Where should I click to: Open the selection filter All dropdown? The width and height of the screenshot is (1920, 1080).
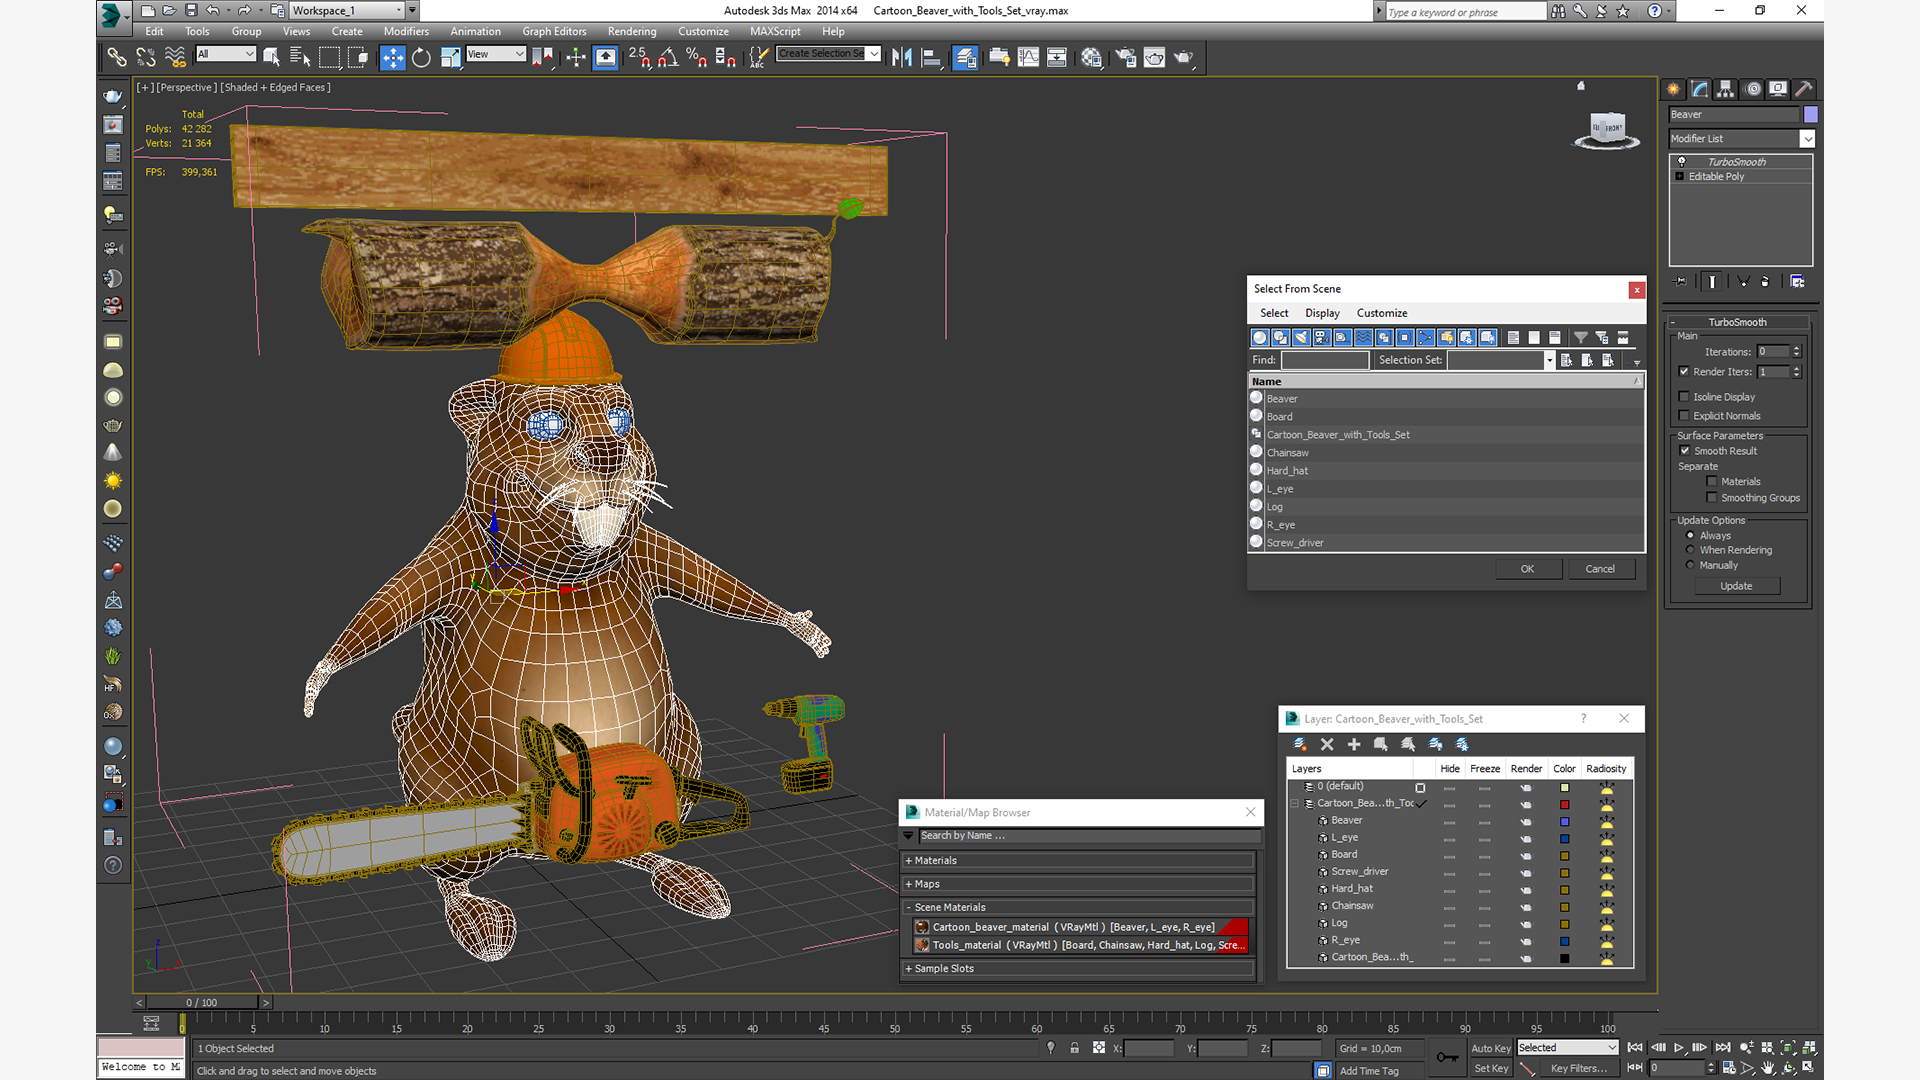coord(226,54)
